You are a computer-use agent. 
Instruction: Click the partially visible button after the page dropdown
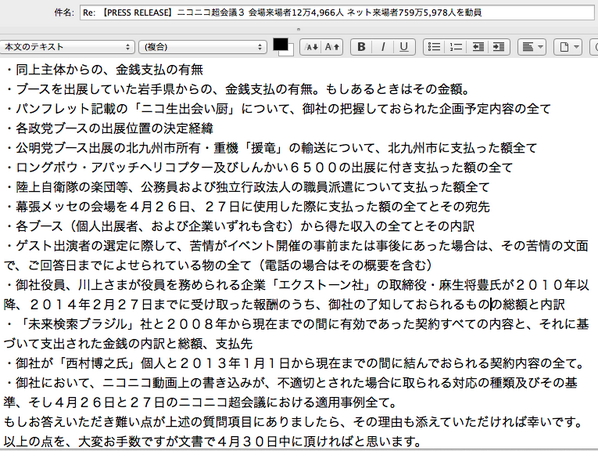[x=594, y=47]
